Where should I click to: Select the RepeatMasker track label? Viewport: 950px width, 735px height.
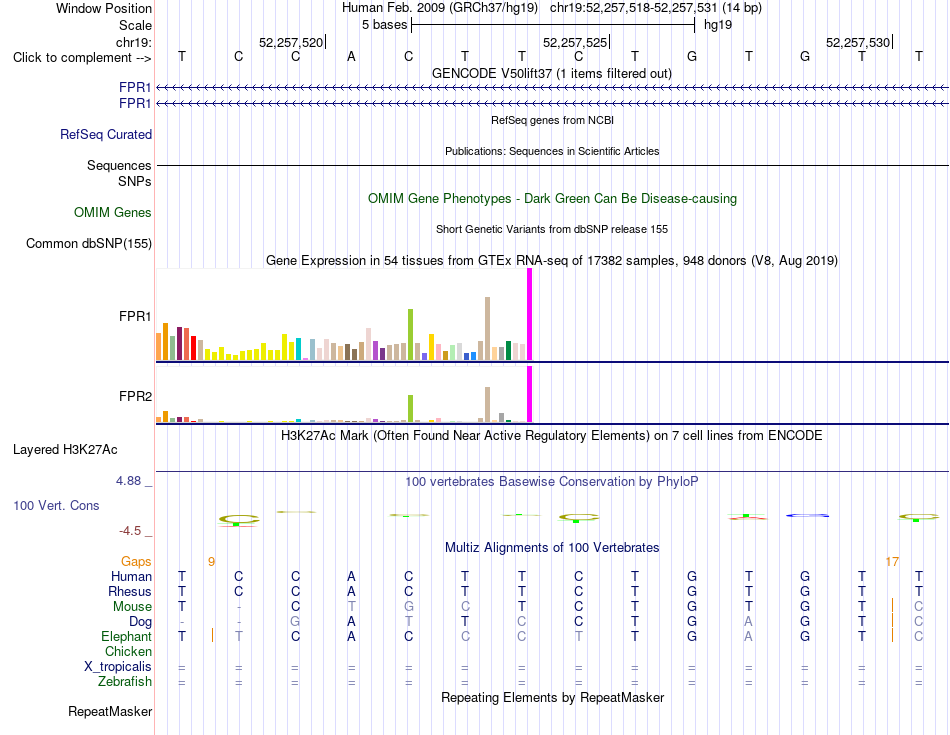(110, 711)
